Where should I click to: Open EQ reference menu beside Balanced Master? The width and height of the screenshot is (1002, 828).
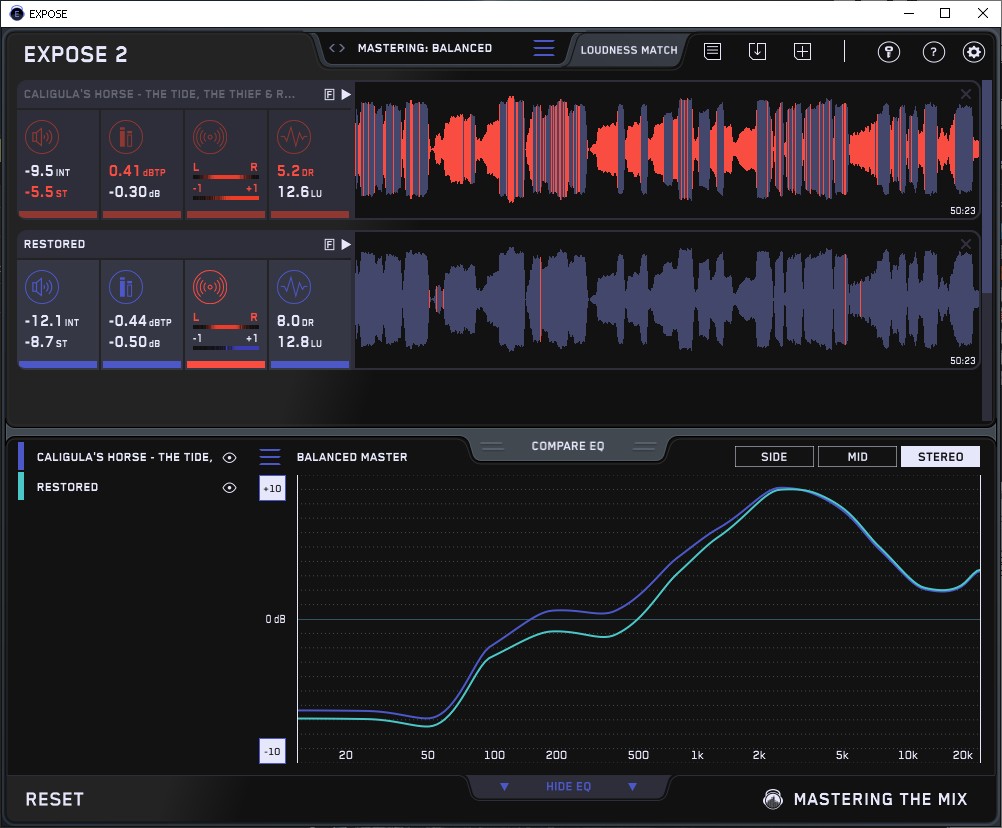(270, 457)
